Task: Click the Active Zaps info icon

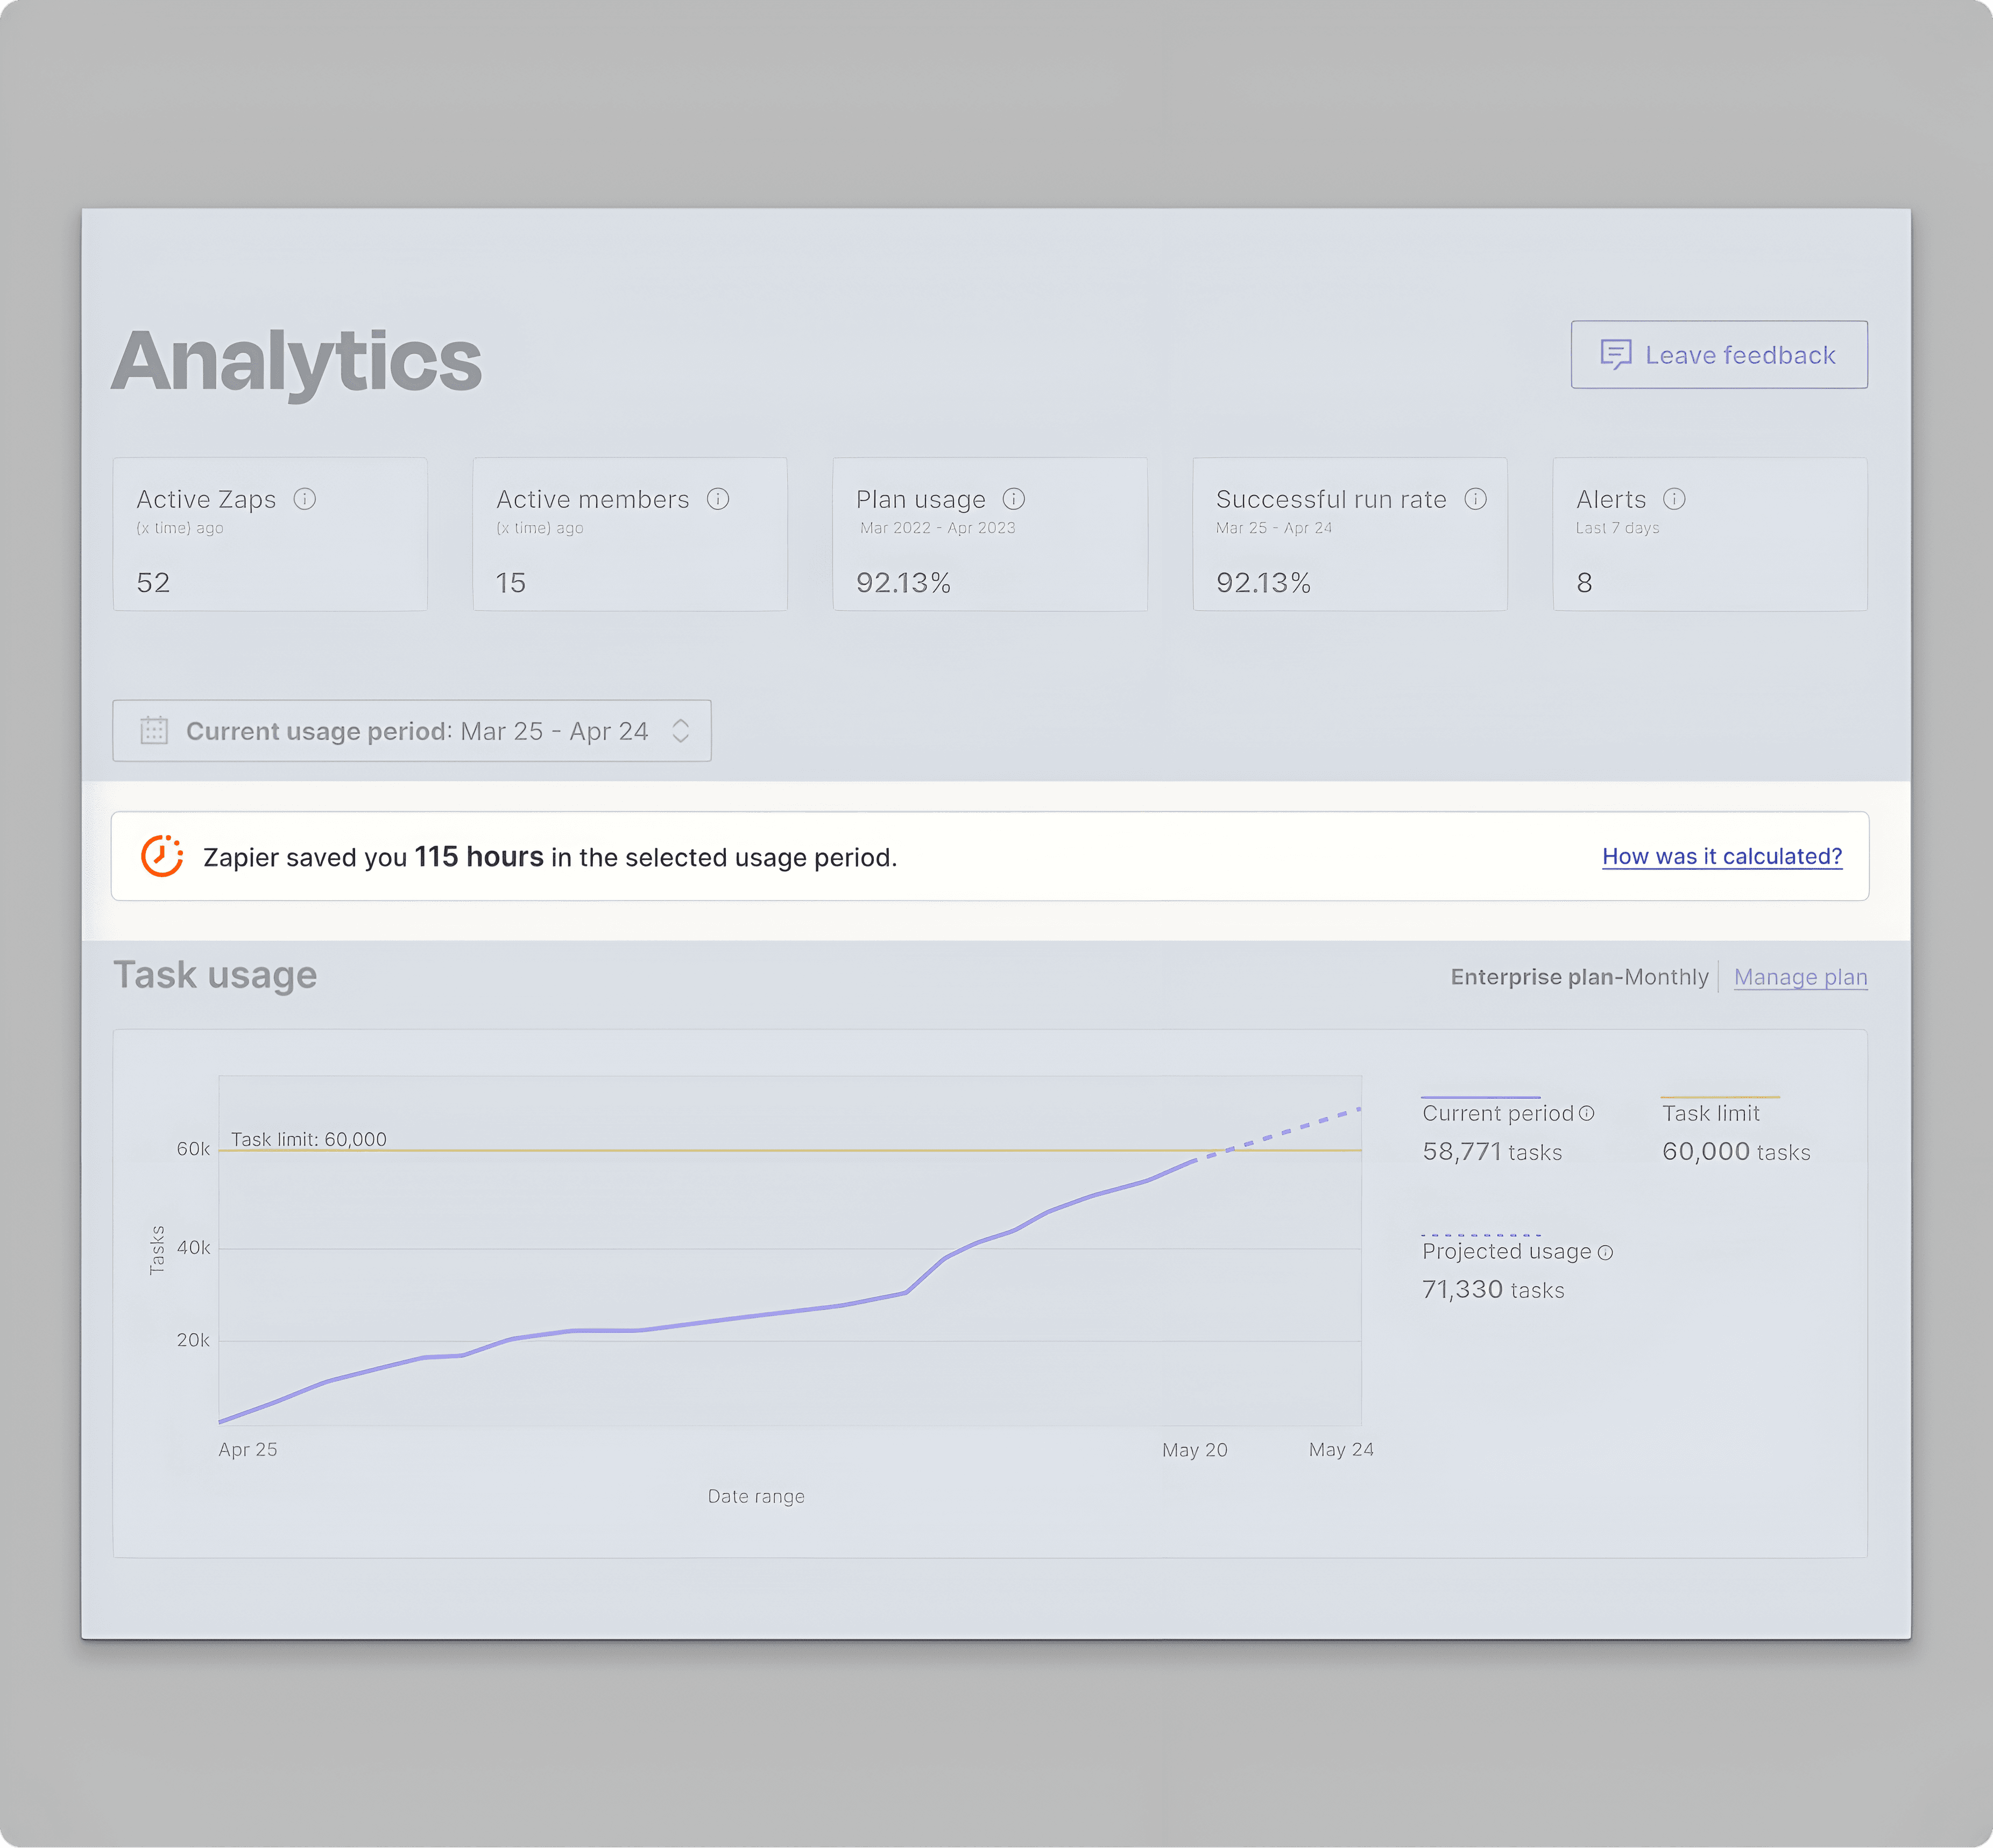Action: (x=305, y=499)
